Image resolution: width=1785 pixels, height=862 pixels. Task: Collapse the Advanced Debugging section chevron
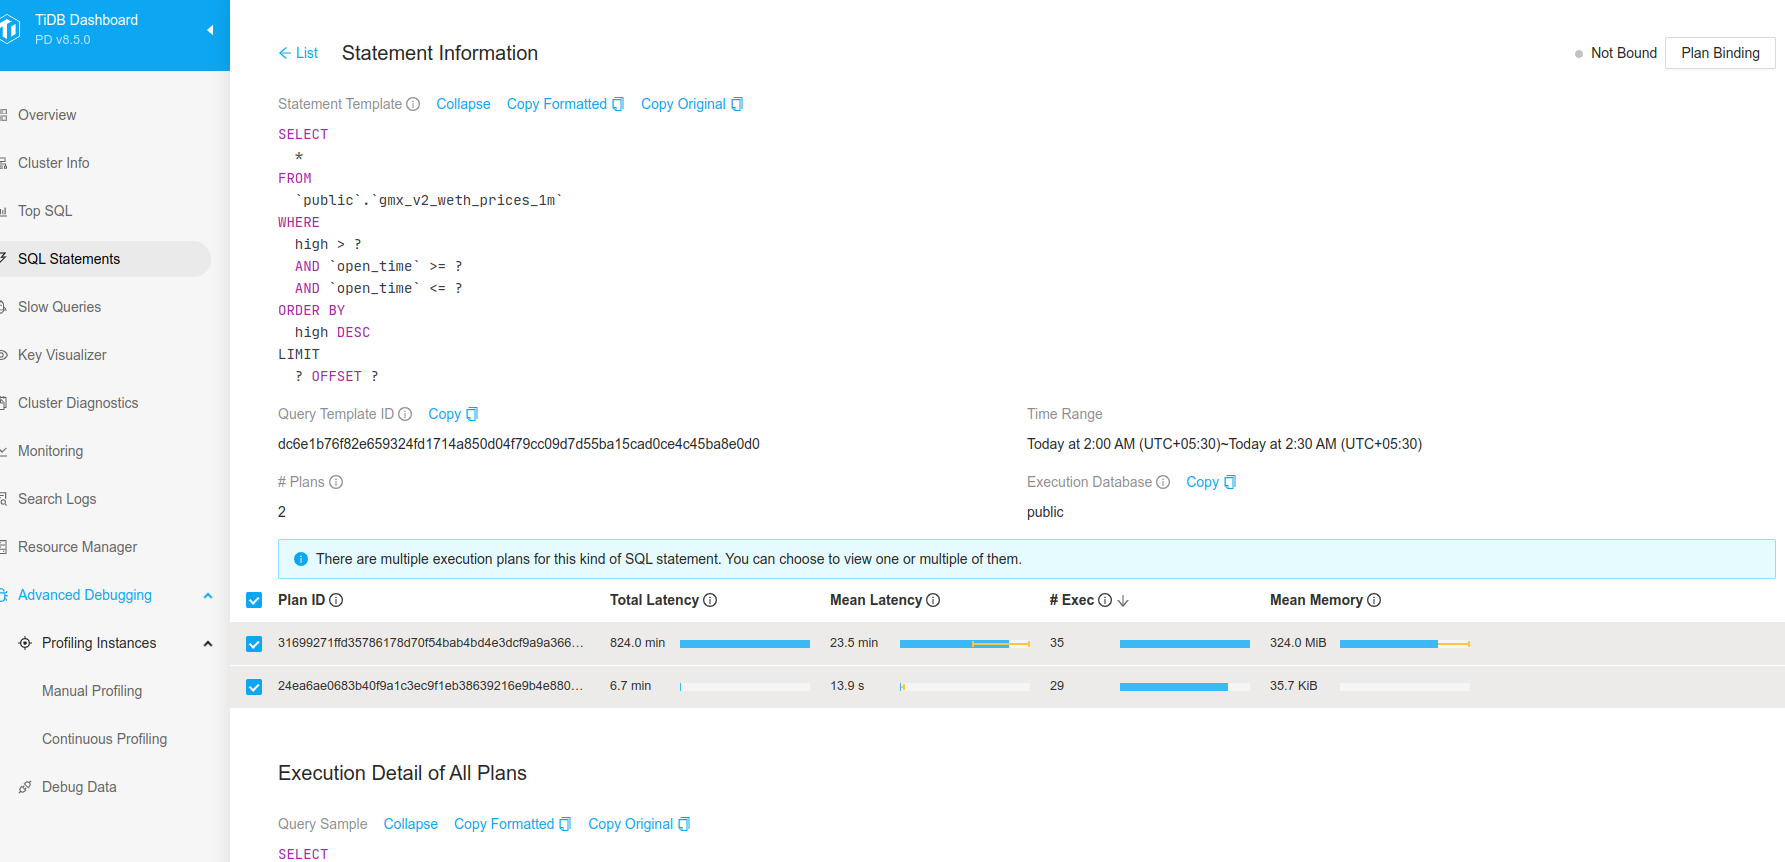[x=208, y=595]
